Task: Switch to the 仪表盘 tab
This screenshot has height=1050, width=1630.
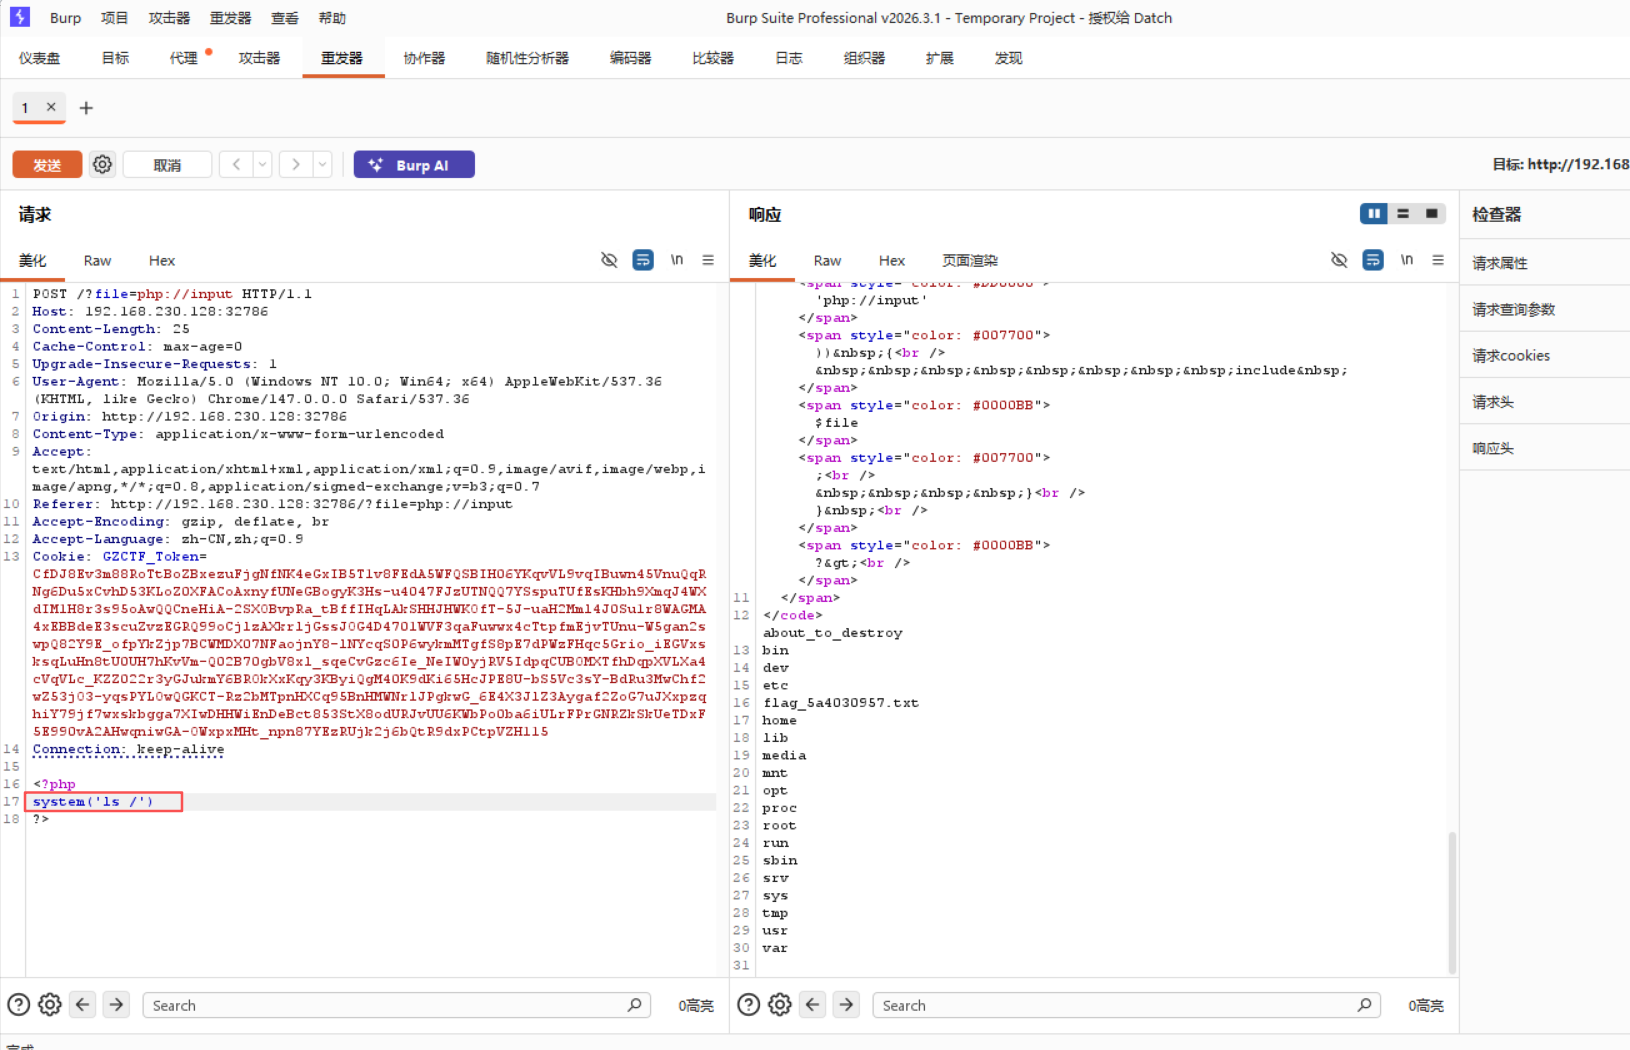Action: click(39, 58)
